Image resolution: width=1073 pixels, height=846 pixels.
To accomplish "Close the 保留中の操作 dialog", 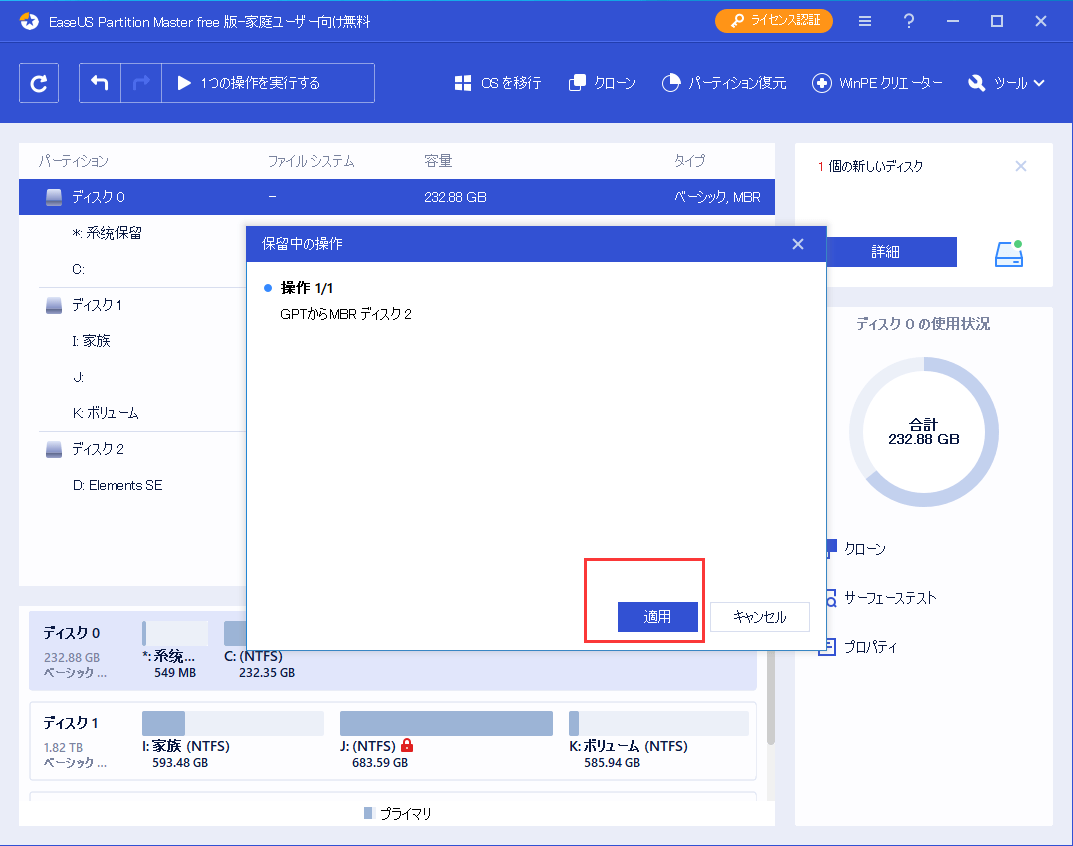I will tap(798, 244).
